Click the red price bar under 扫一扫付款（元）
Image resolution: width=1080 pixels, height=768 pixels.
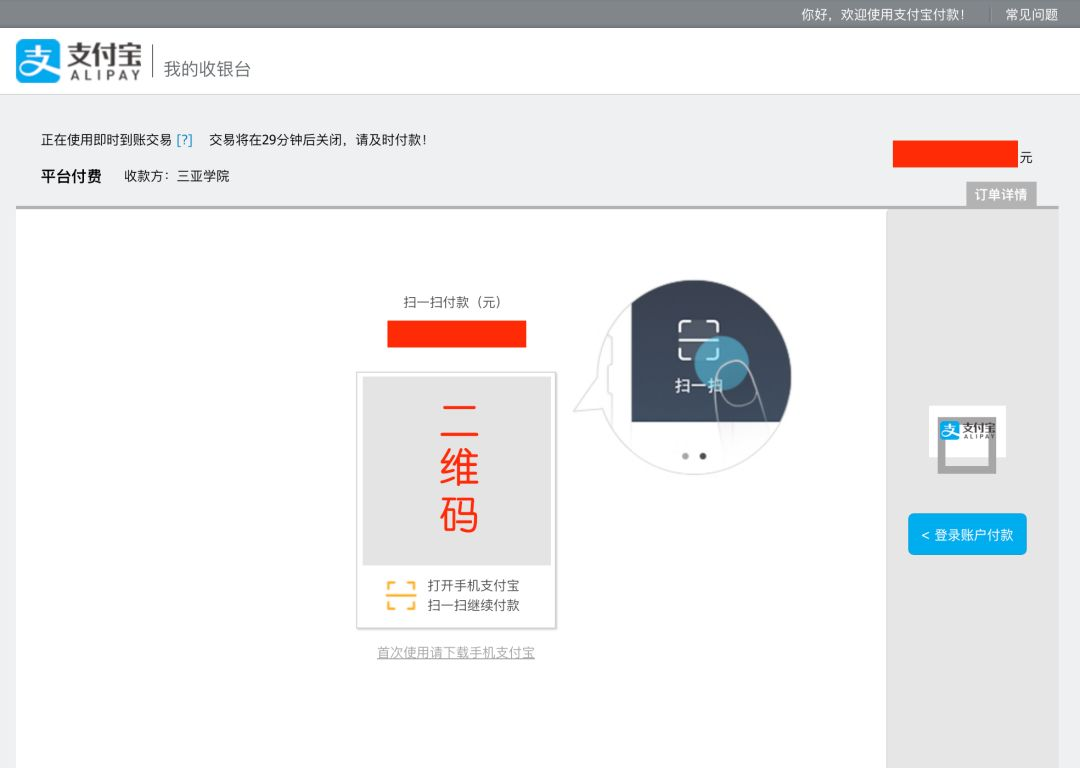click(x=457, y=333)
